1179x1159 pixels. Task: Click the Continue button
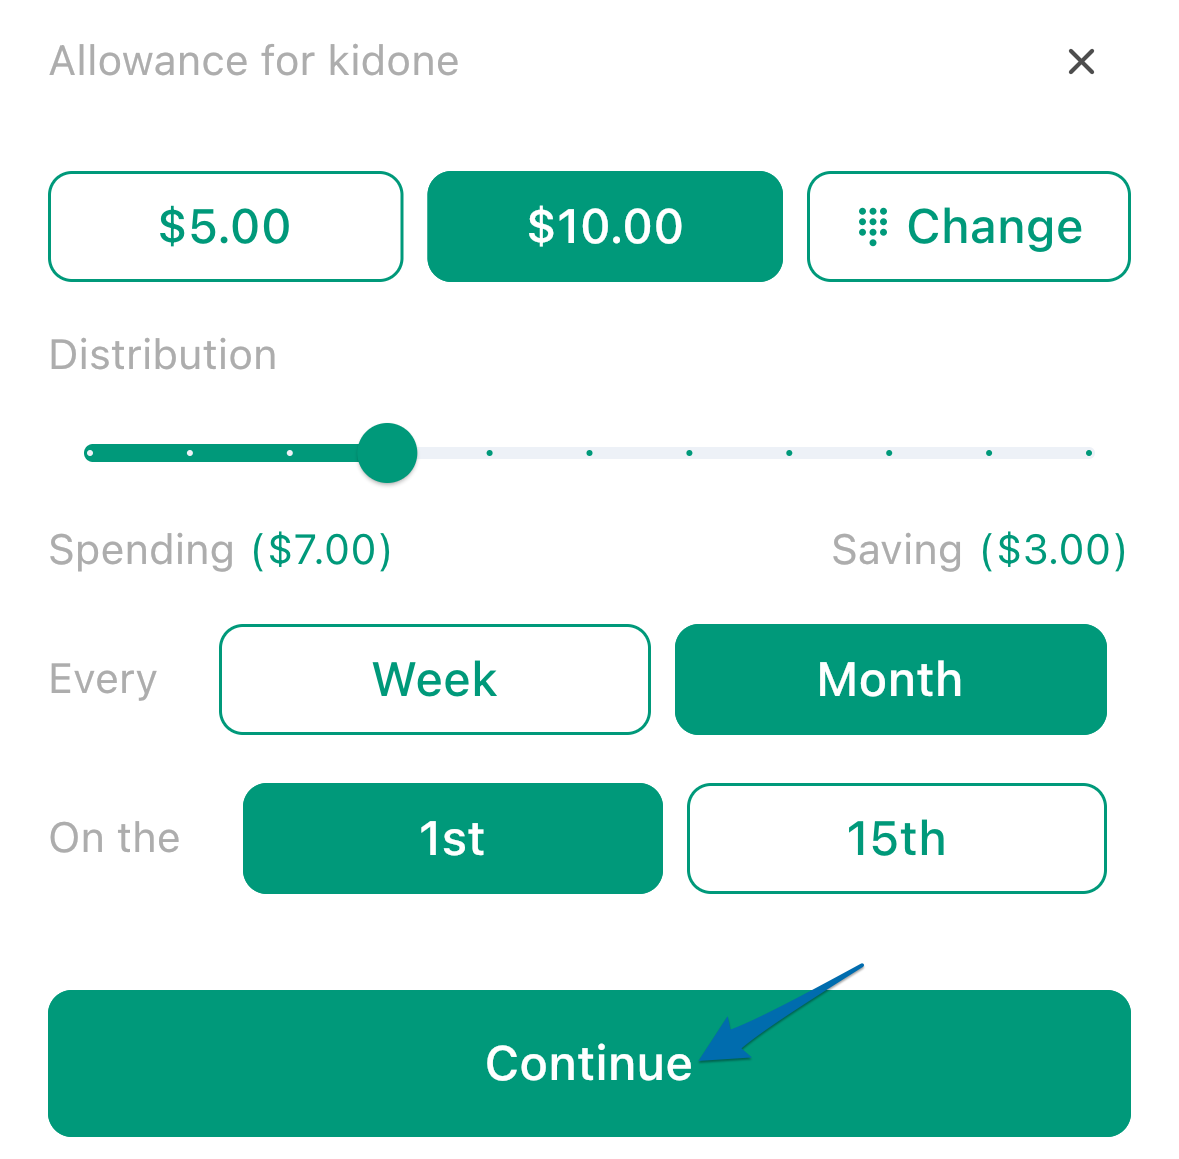coord(590,1063)
